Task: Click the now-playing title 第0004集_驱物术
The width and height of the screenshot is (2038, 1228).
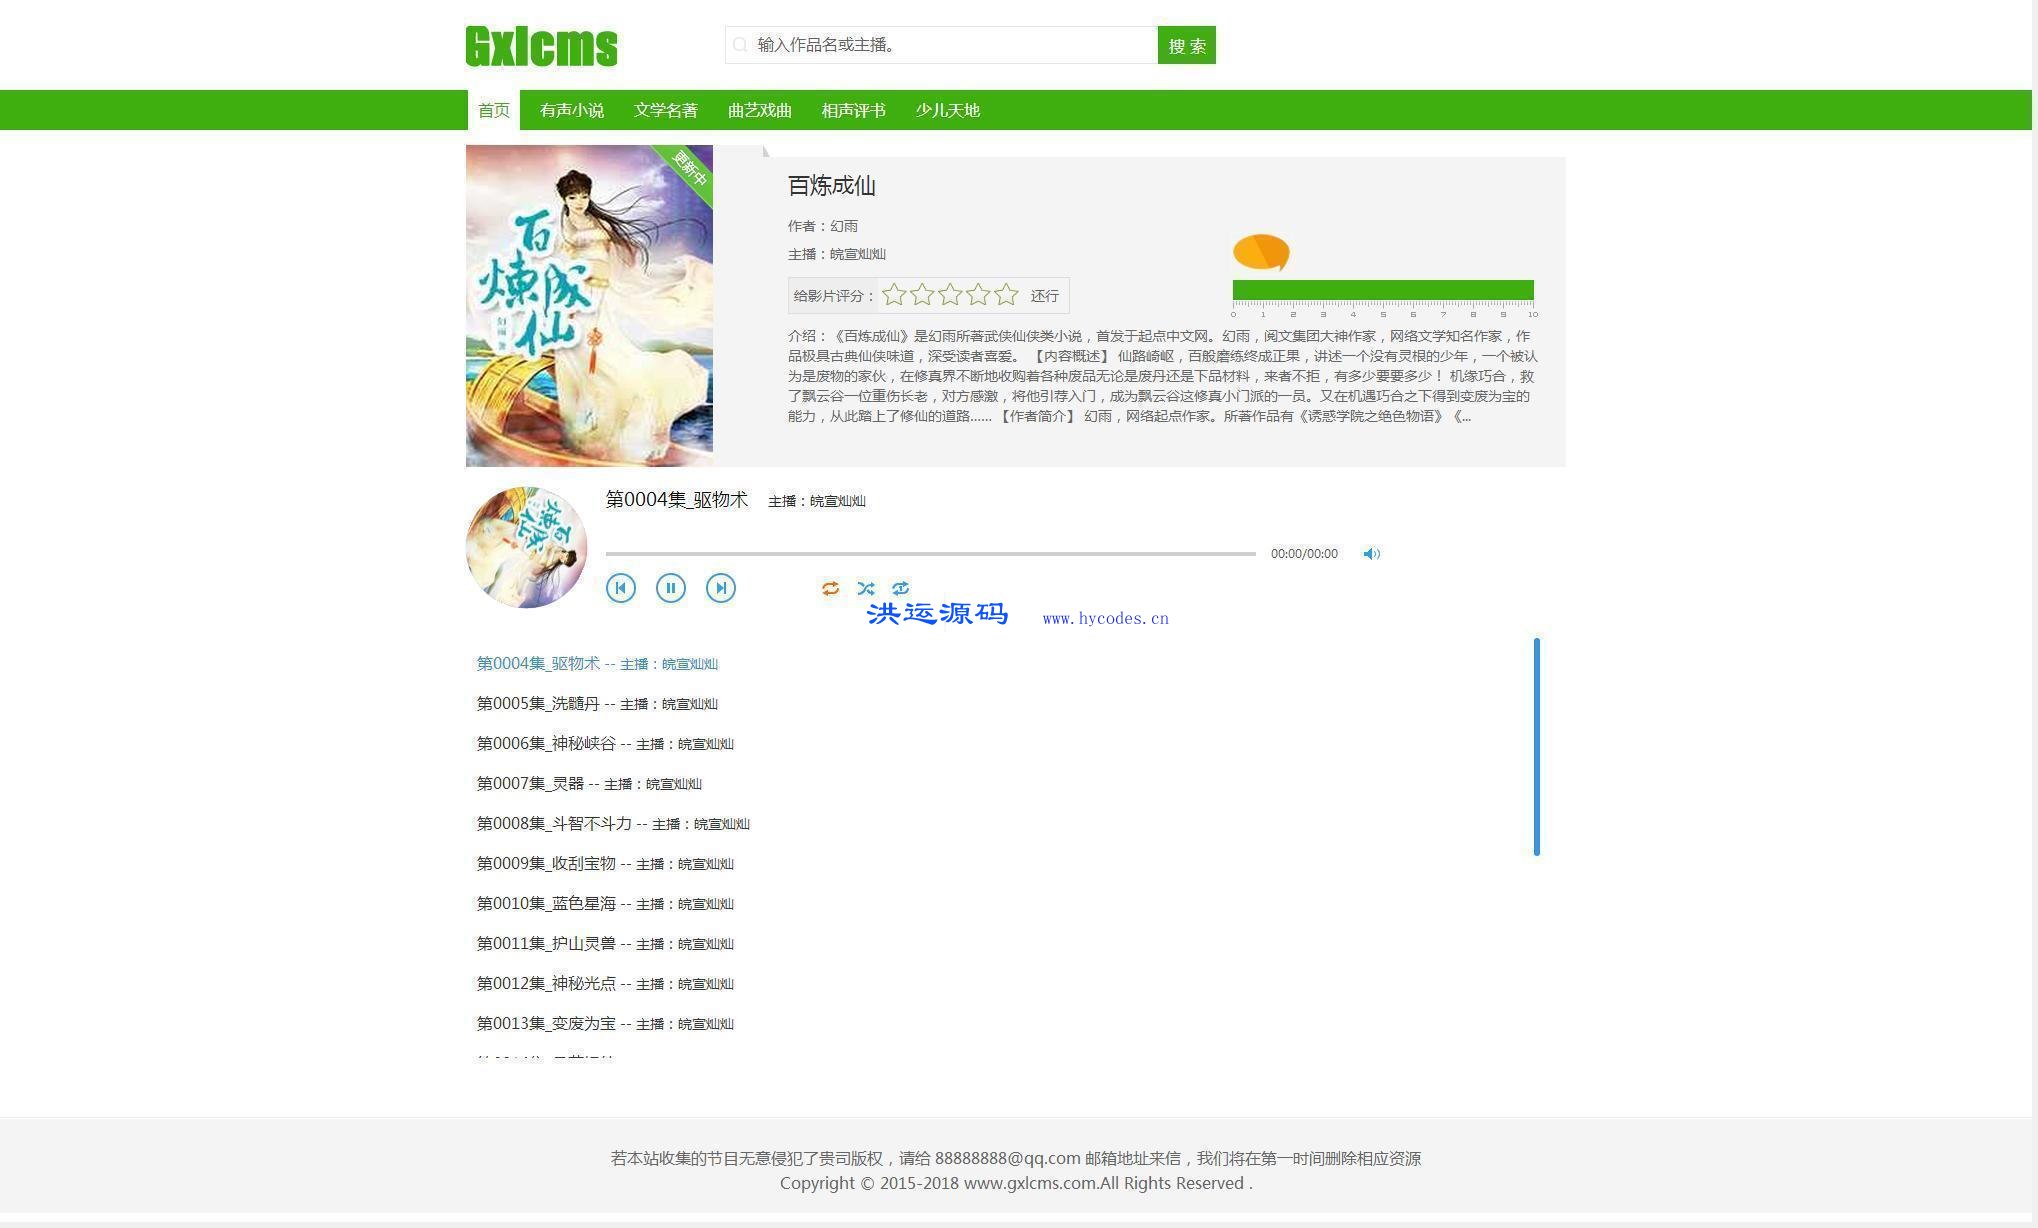Action: (x=677, y=500)
